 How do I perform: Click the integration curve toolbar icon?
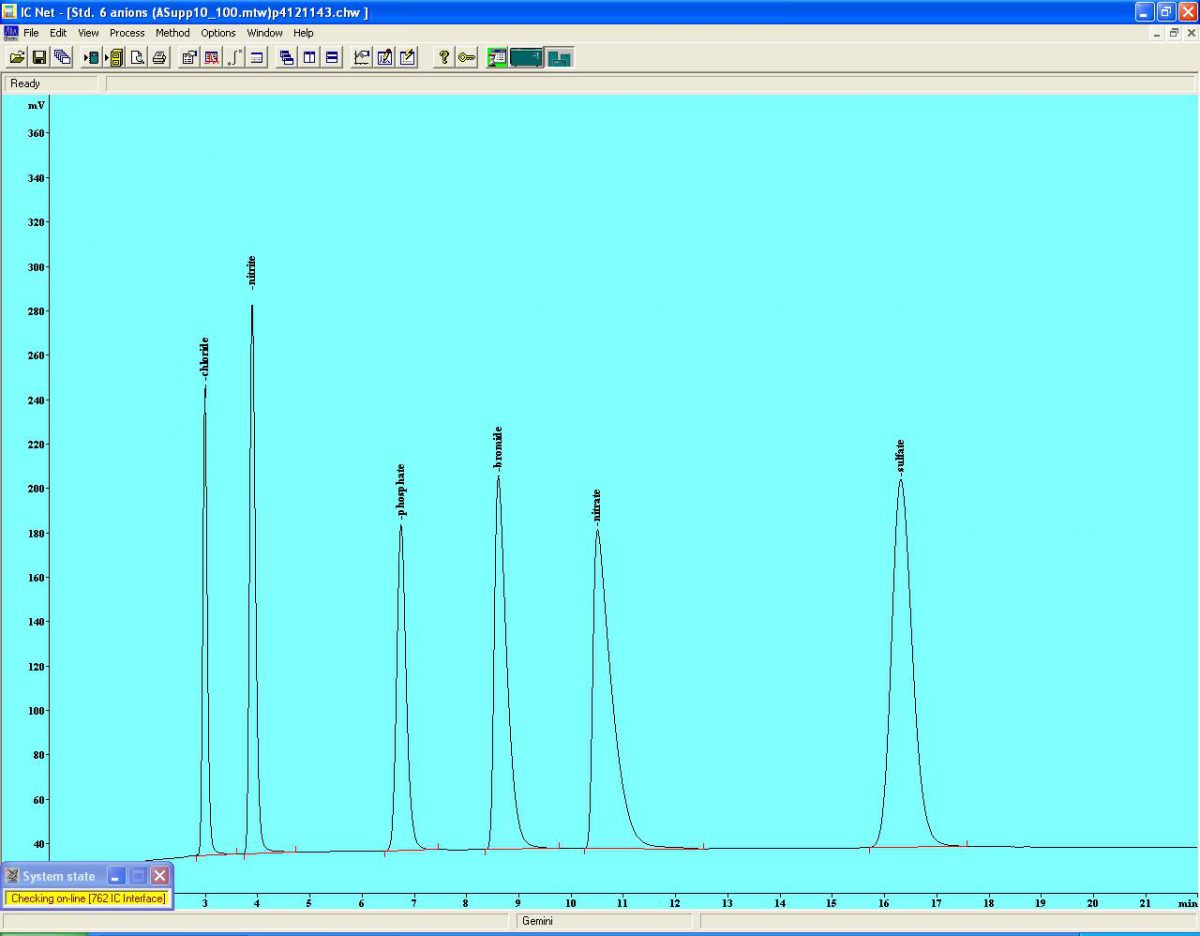click(x=234, y=57)
